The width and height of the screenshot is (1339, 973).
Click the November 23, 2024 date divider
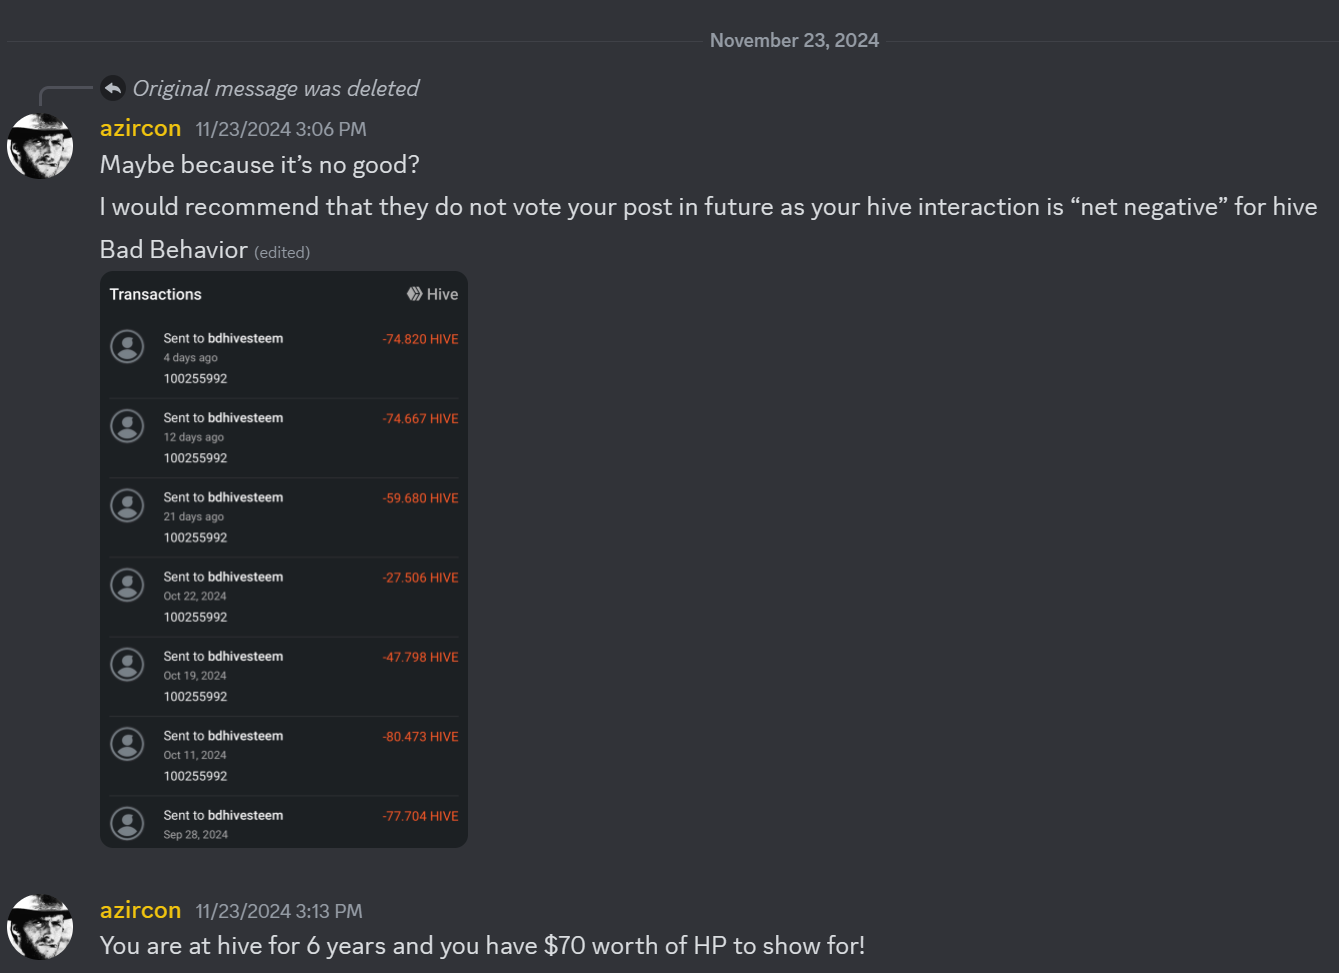(x=794, y=40)
